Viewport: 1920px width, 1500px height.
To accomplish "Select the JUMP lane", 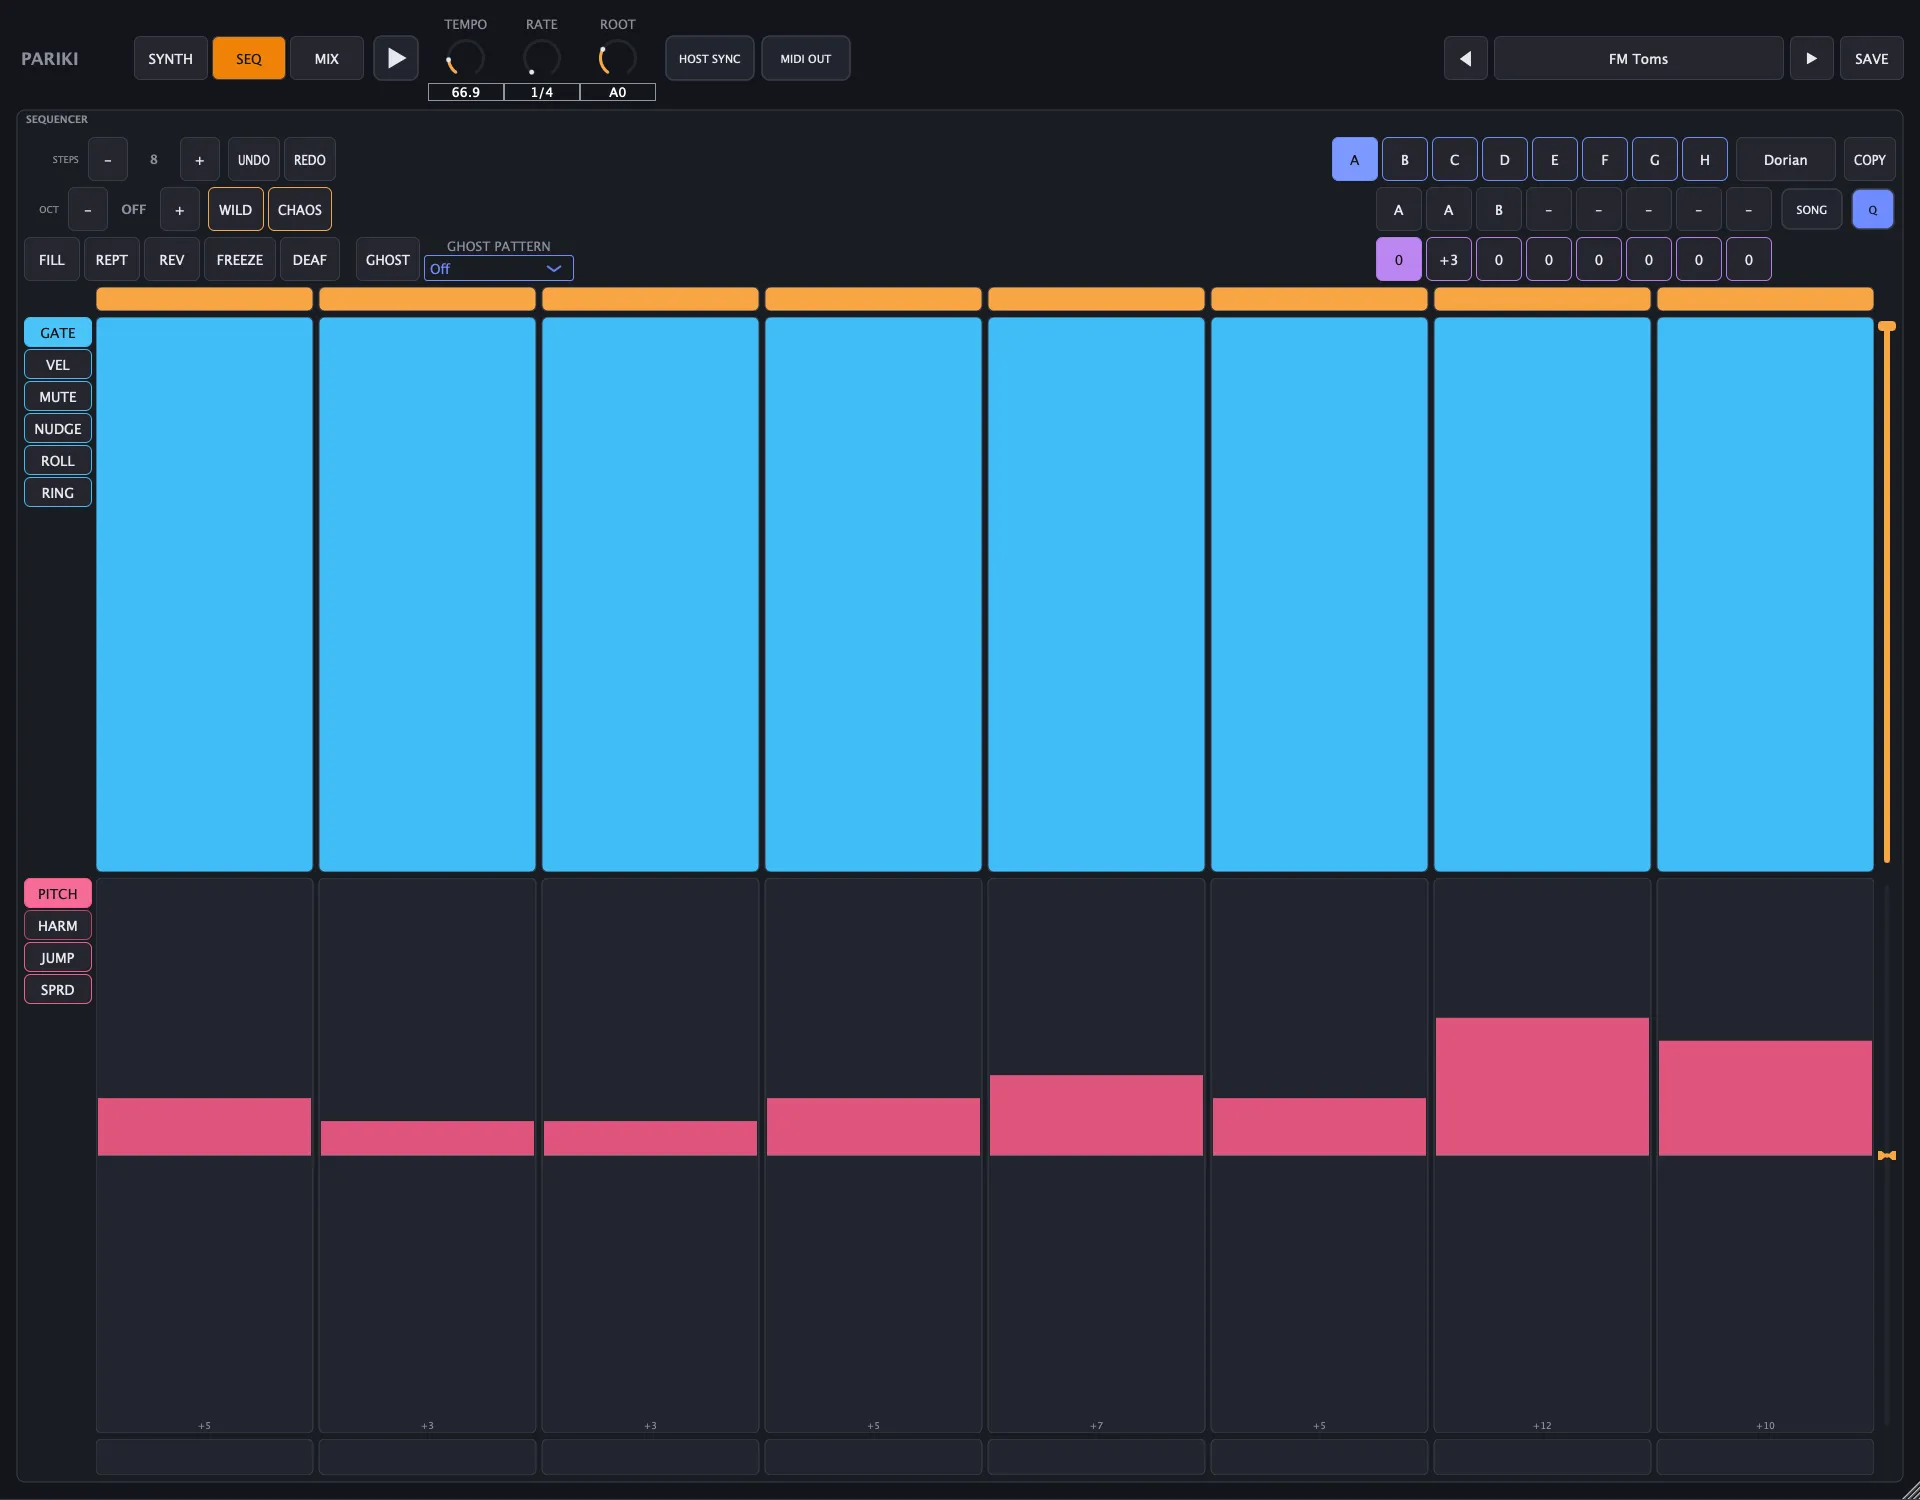I will pyautogui.click(x=58, y=958).
